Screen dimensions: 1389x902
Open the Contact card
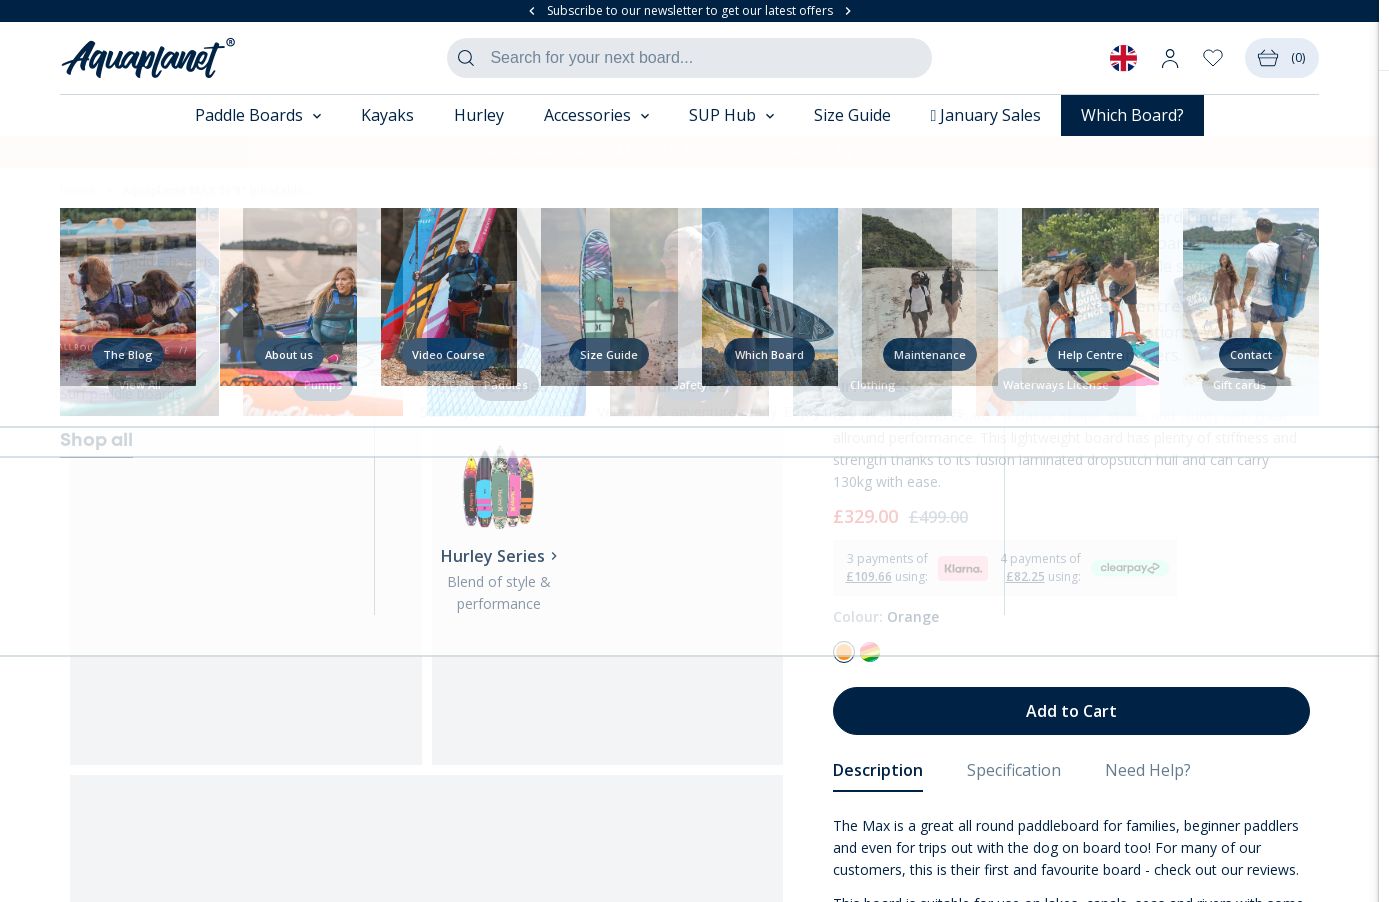(1251, 297)
